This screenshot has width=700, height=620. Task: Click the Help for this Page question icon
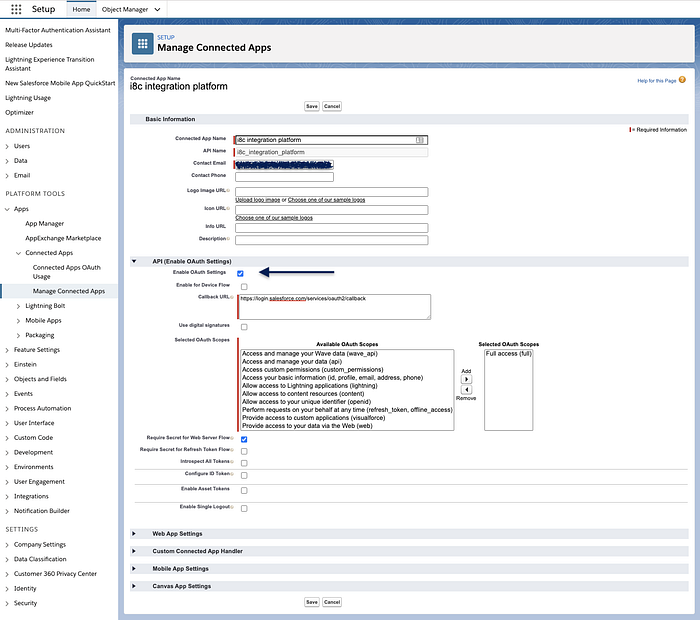click(x=682, y=80)
